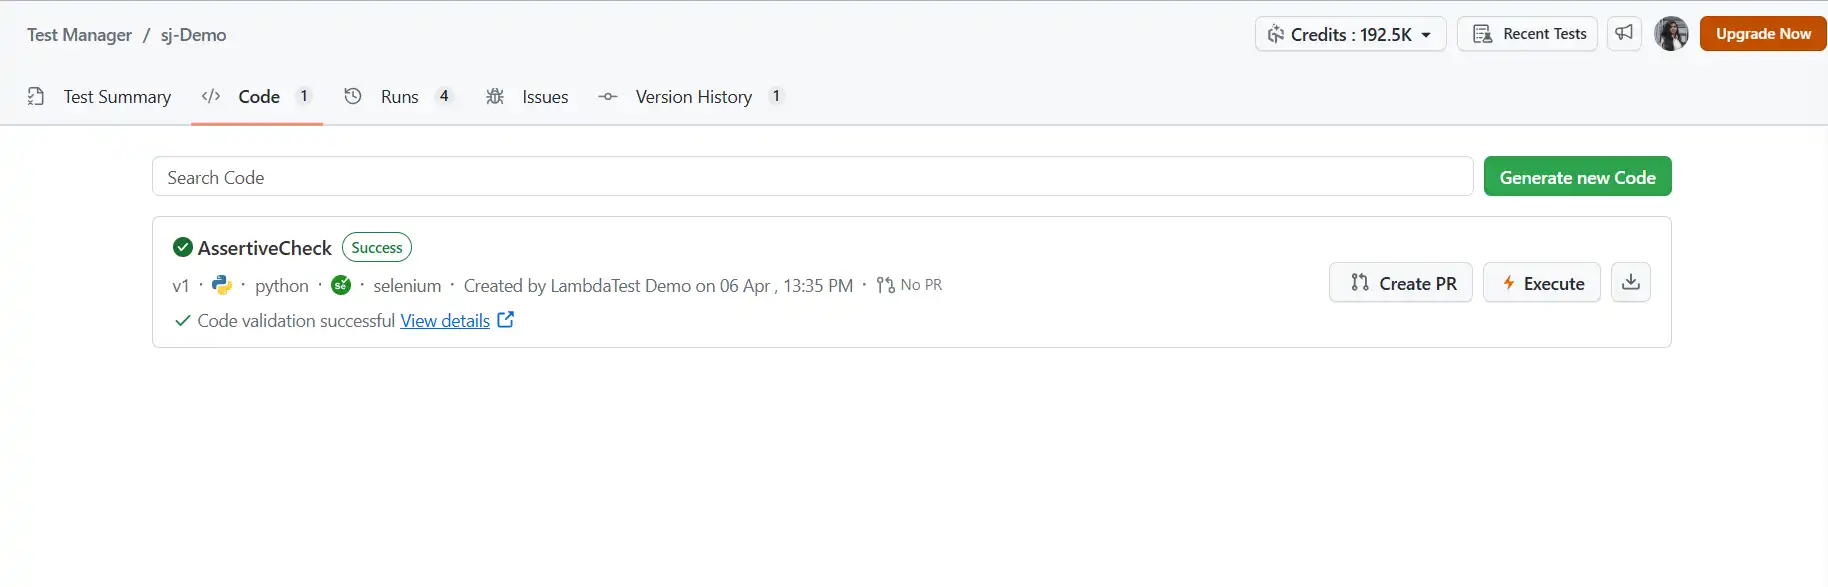The height and width of the screenshot is (587, 1828).
Task: Click the Execute button
Action: tap(1541, 283)
